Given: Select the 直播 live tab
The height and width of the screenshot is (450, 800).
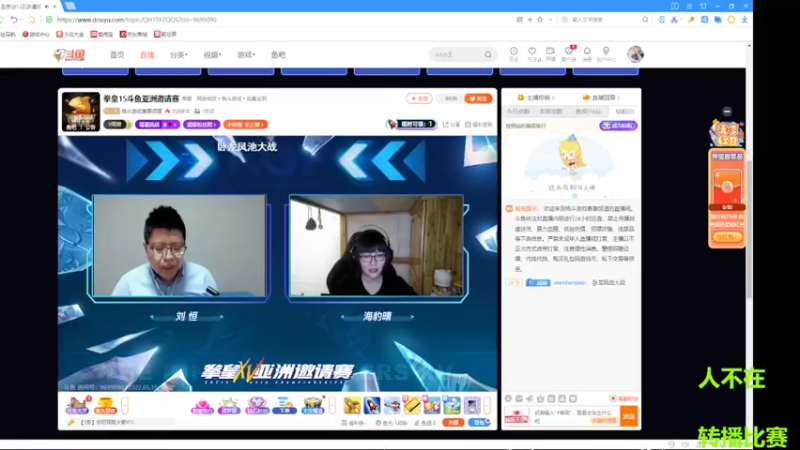Looking at the screenshot, I should click(x=147, y=55).
